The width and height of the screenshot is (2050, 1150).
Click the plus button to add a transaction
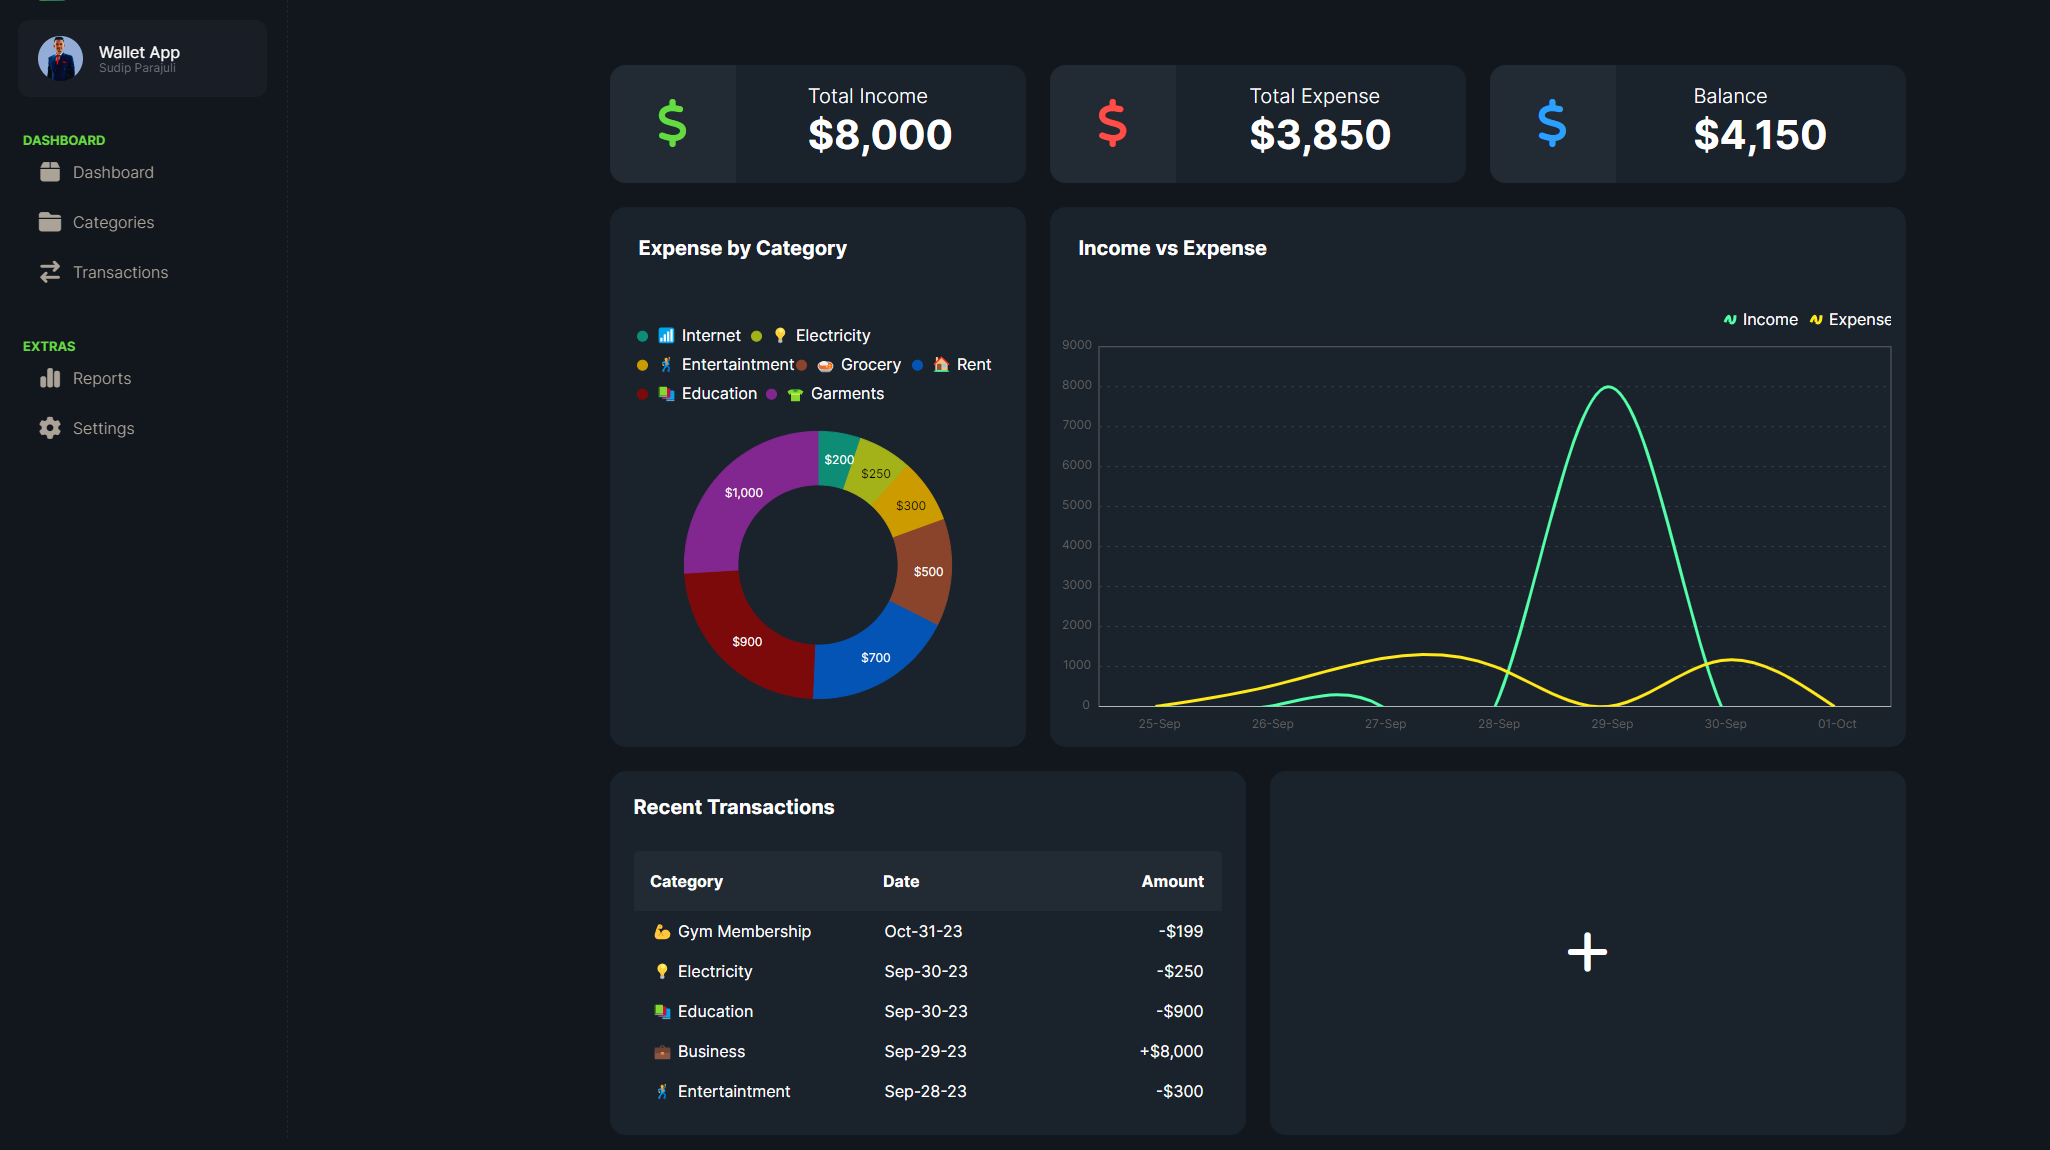[x=1586, y=952]
